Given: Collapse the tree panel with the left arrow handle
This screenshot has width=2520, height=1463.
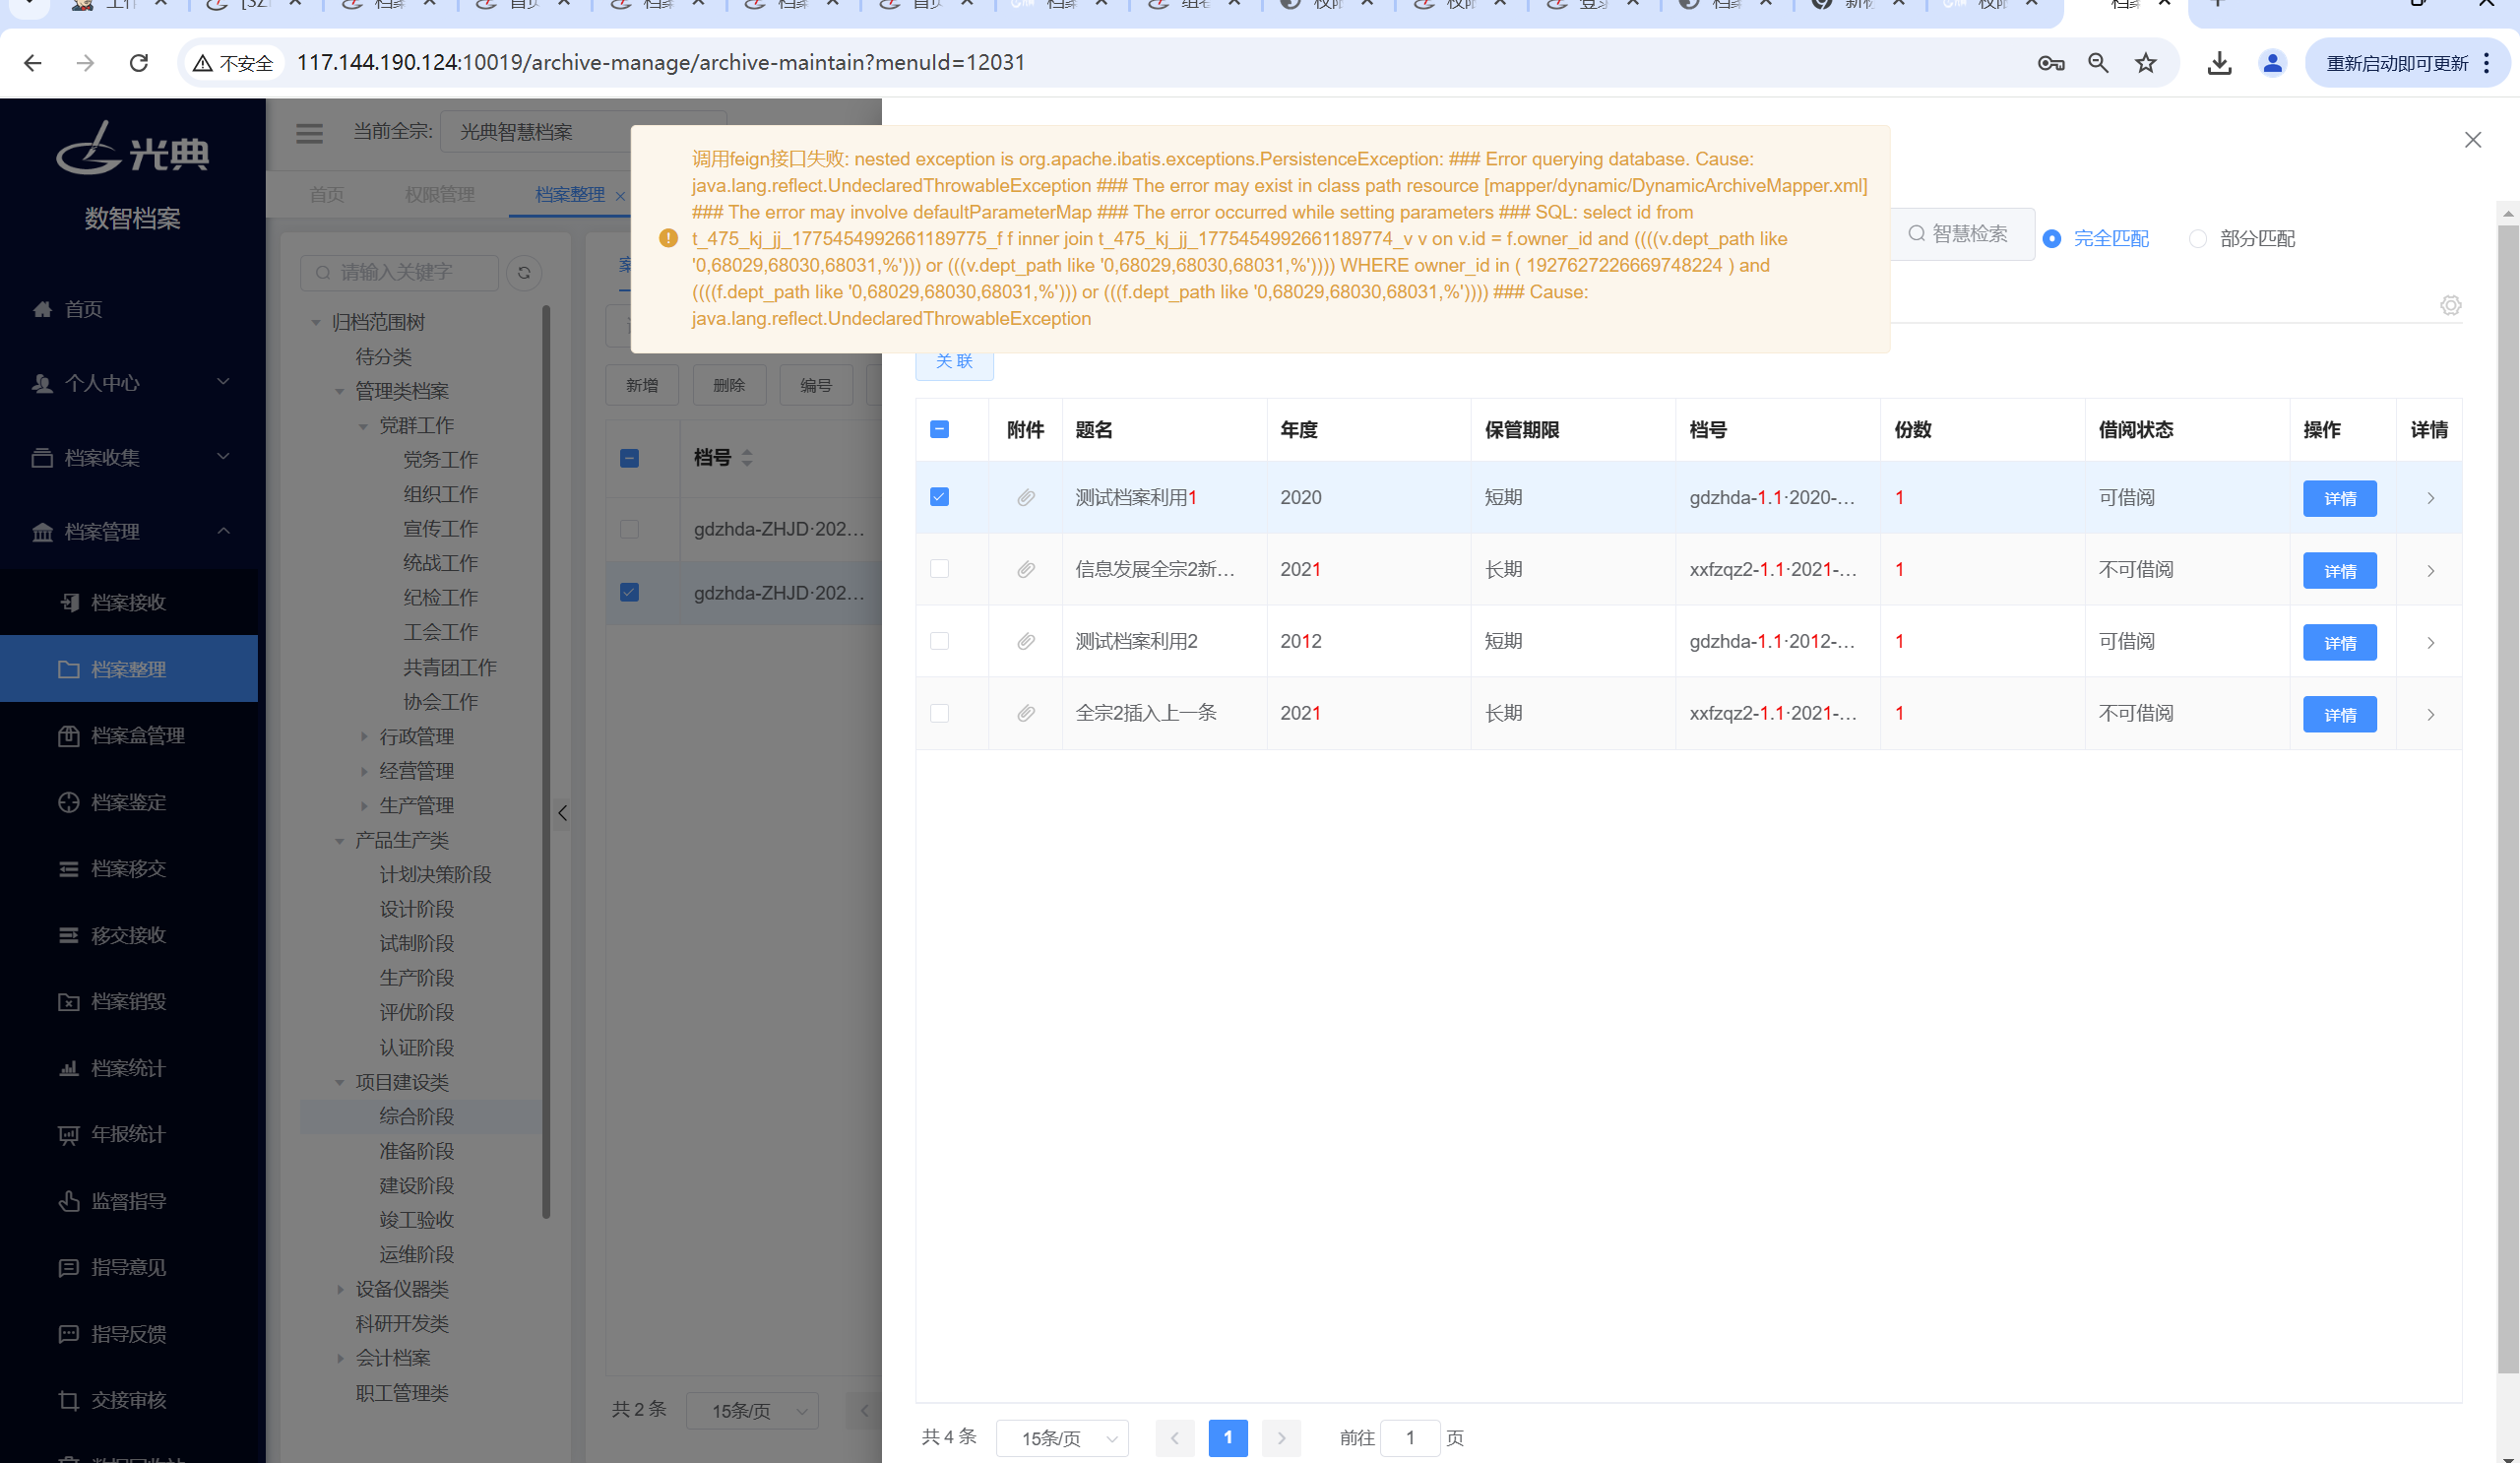Looking at the screenshot, I should [562, 813].
